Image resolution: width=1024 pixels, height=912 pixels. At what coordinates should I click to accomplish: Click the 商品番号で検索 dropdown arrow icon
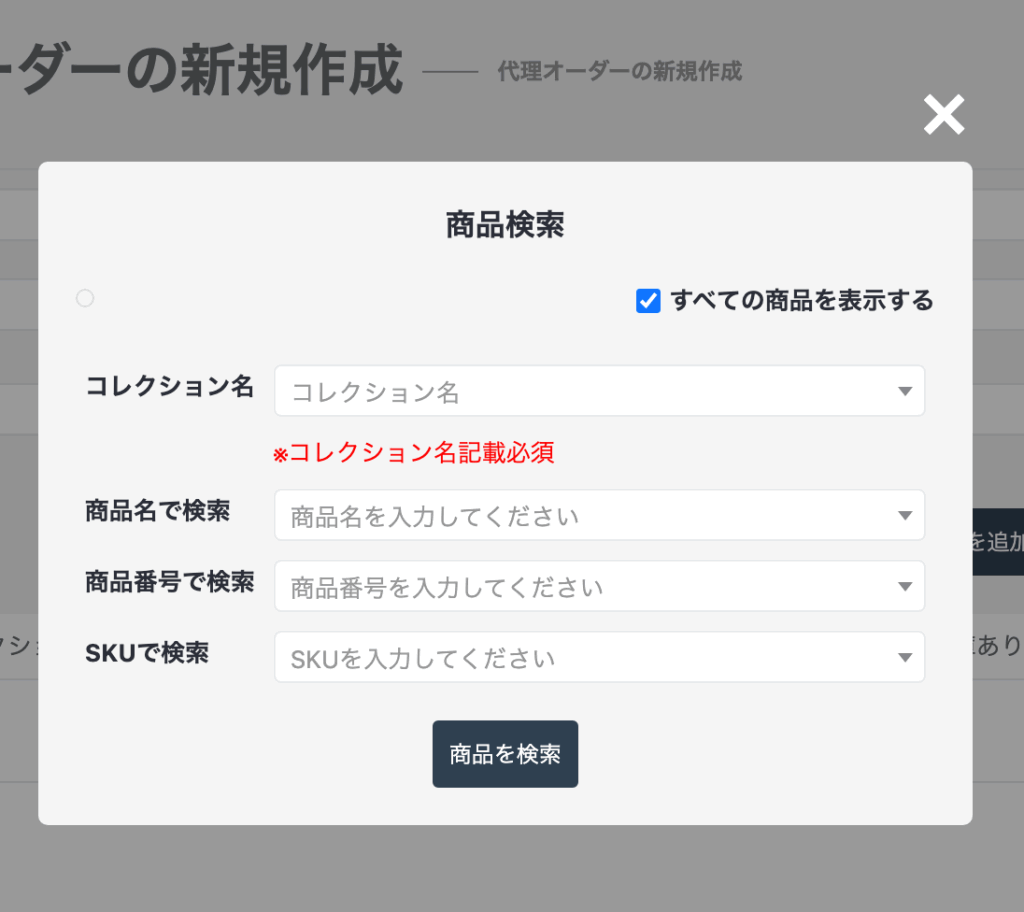click(905, 587)
